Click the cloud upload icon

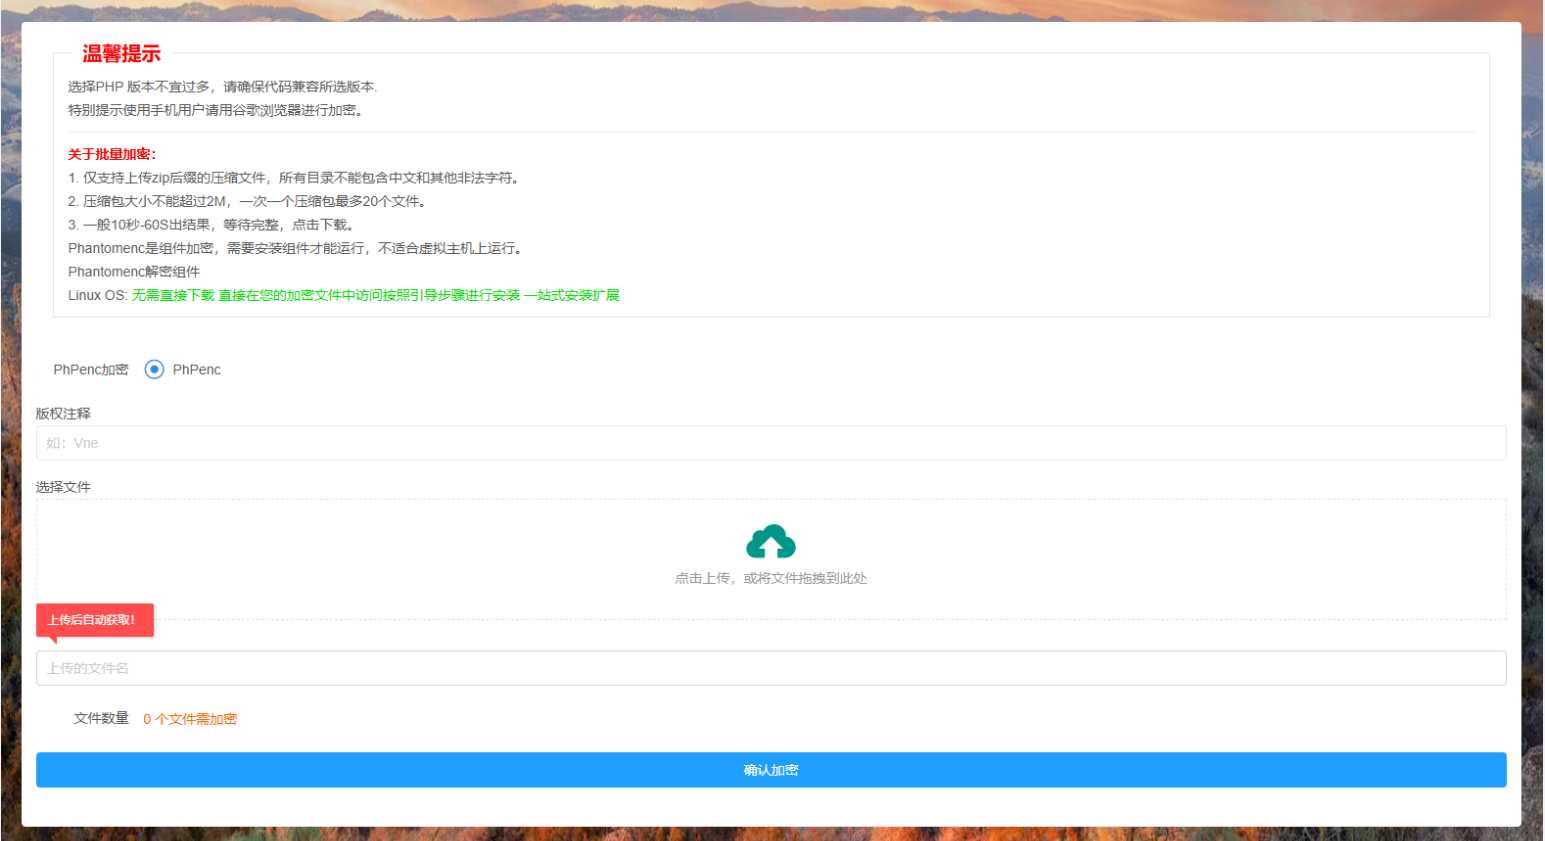(x=771, y=541)
